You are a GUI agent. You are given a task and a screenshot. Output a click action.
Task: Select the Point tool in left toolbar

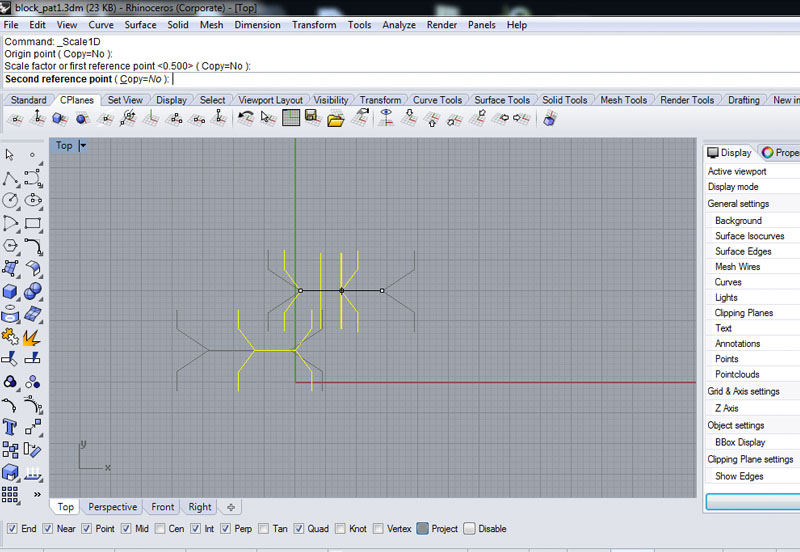32,155
